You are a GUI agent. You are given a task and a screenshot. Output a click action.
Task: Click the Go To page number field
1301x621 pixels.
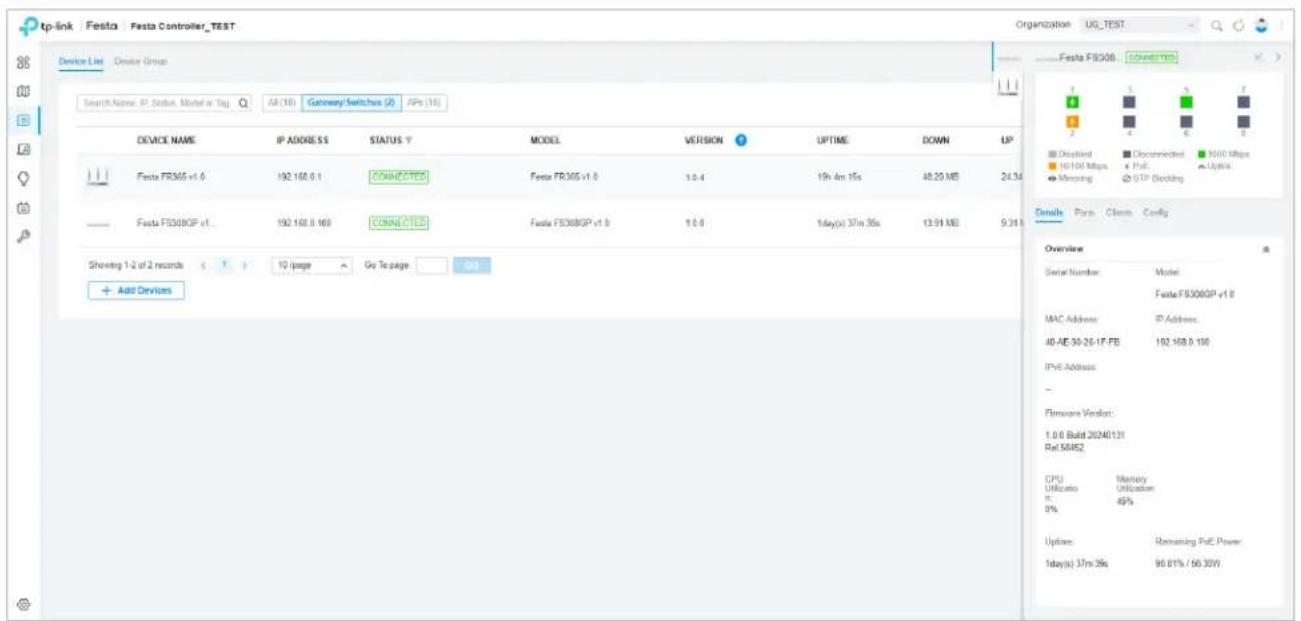tap(431, 265)
